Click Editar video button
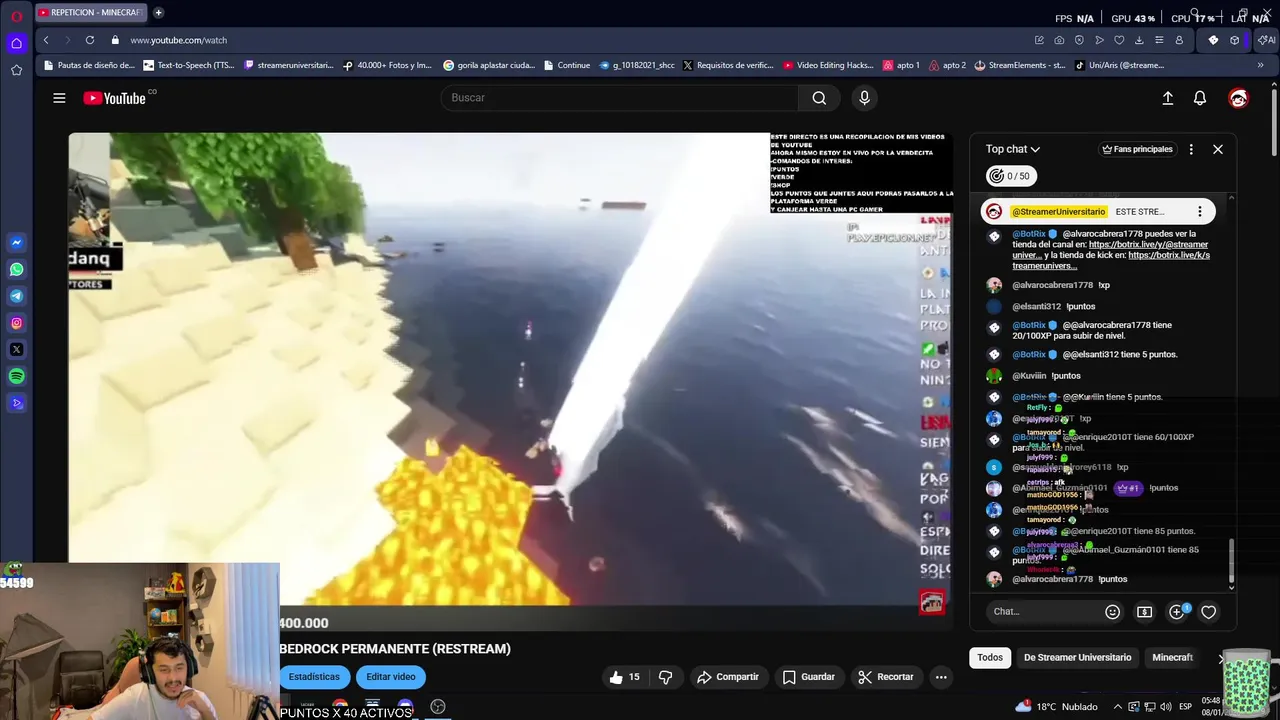 391,677
